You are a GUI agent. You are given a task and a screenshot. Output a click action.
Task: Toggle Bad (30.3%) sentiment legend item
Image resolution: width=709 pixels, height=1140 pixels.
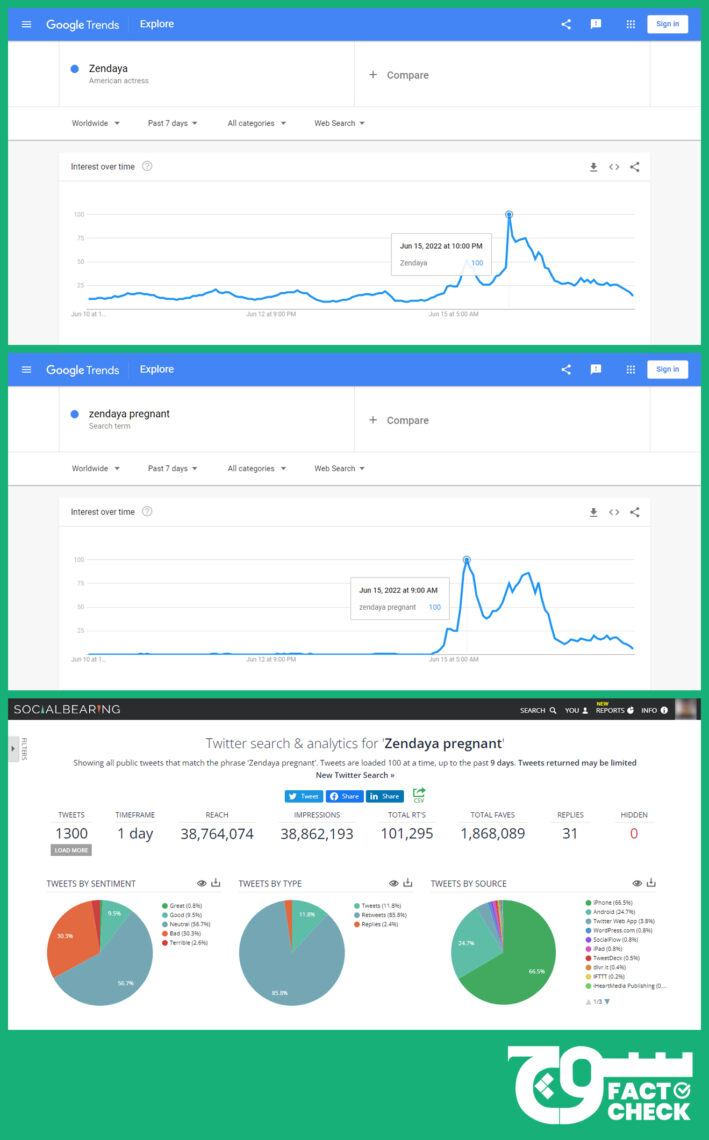[182, 934]
